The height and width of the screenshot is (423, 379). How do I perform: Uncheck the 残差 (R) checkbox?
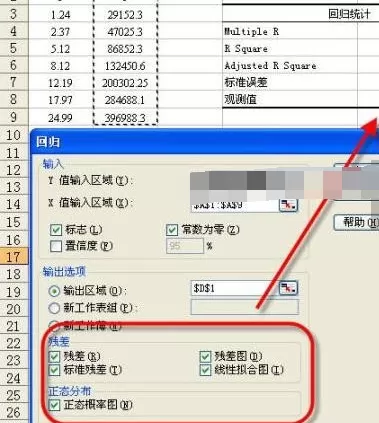click(54, 356)
